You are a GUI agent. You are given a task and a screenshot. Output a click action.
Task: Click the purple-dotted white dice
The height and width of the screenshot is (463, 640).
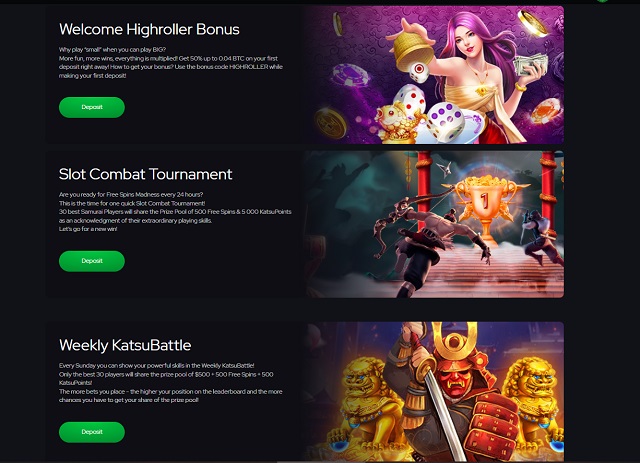pos(445,121)
